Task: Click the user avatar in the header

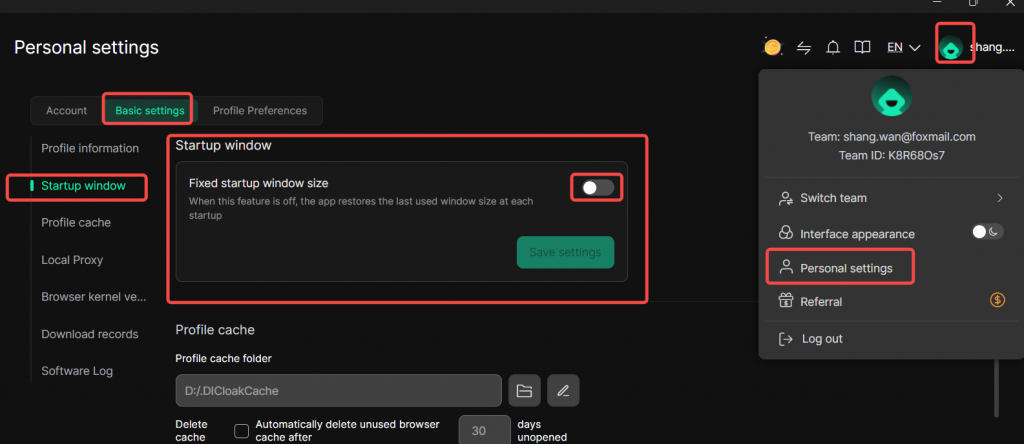Action: point(952,48)
